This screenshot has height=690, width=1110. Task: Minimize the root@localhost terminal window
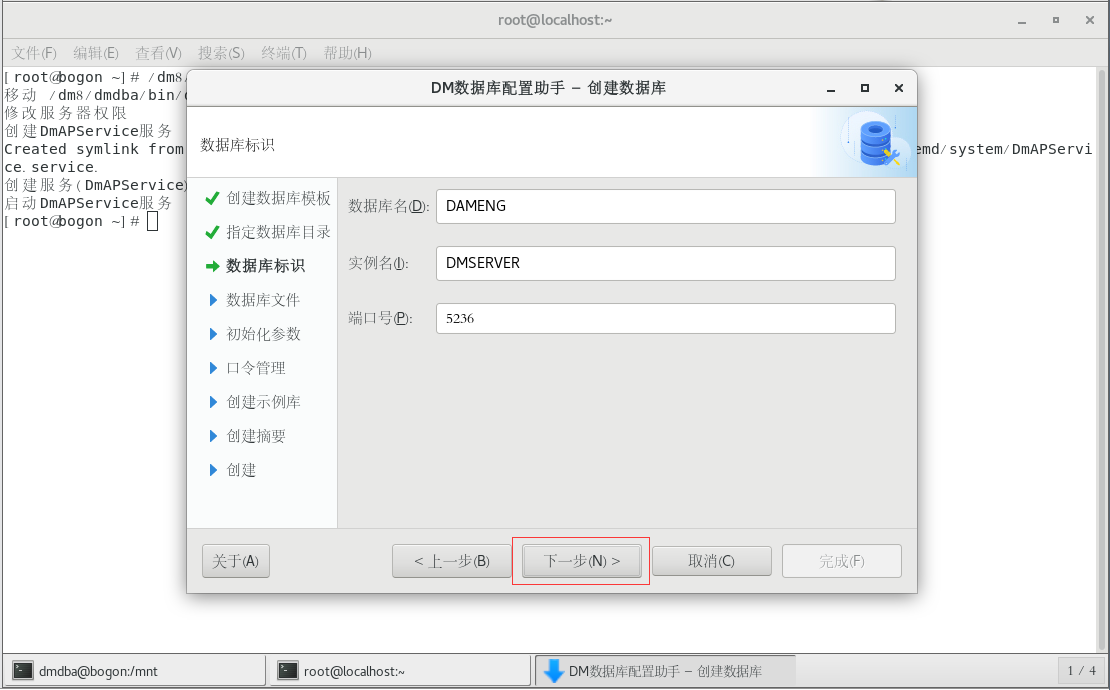[1022, 21]
